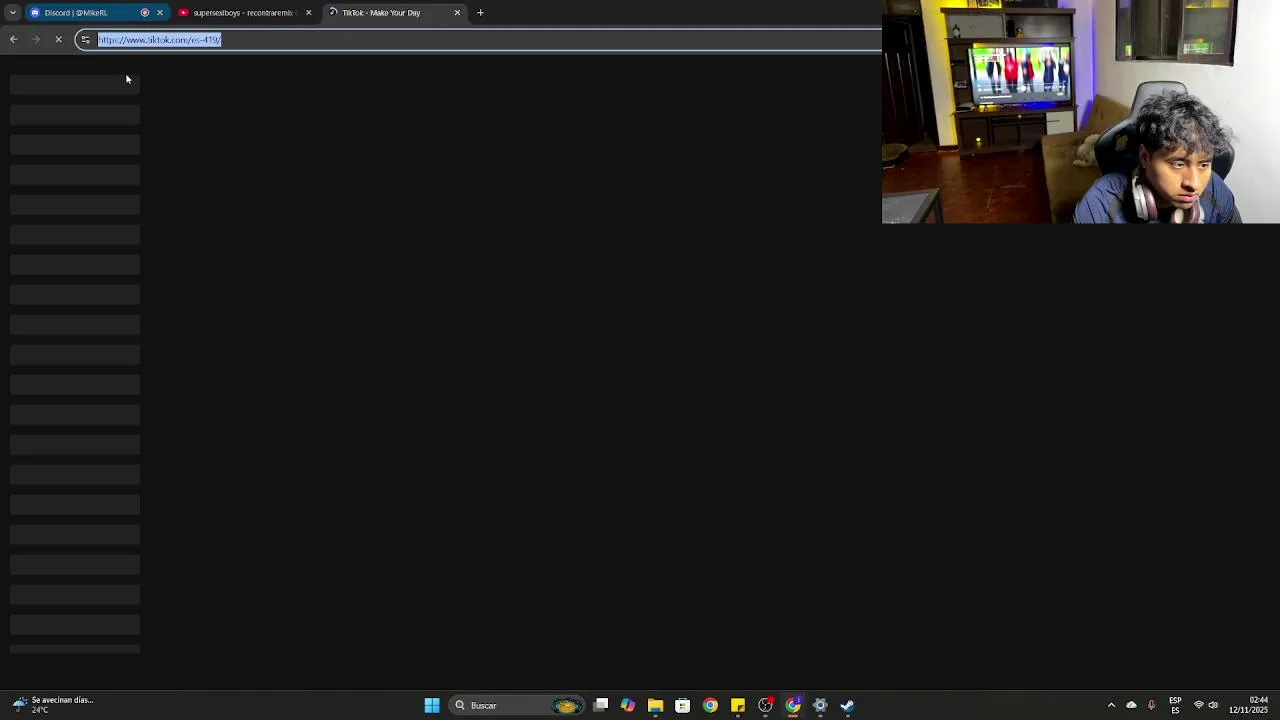Change the ESP ES input language
This screenshot has width=1280, height=720.
(x=1175, y=706)
